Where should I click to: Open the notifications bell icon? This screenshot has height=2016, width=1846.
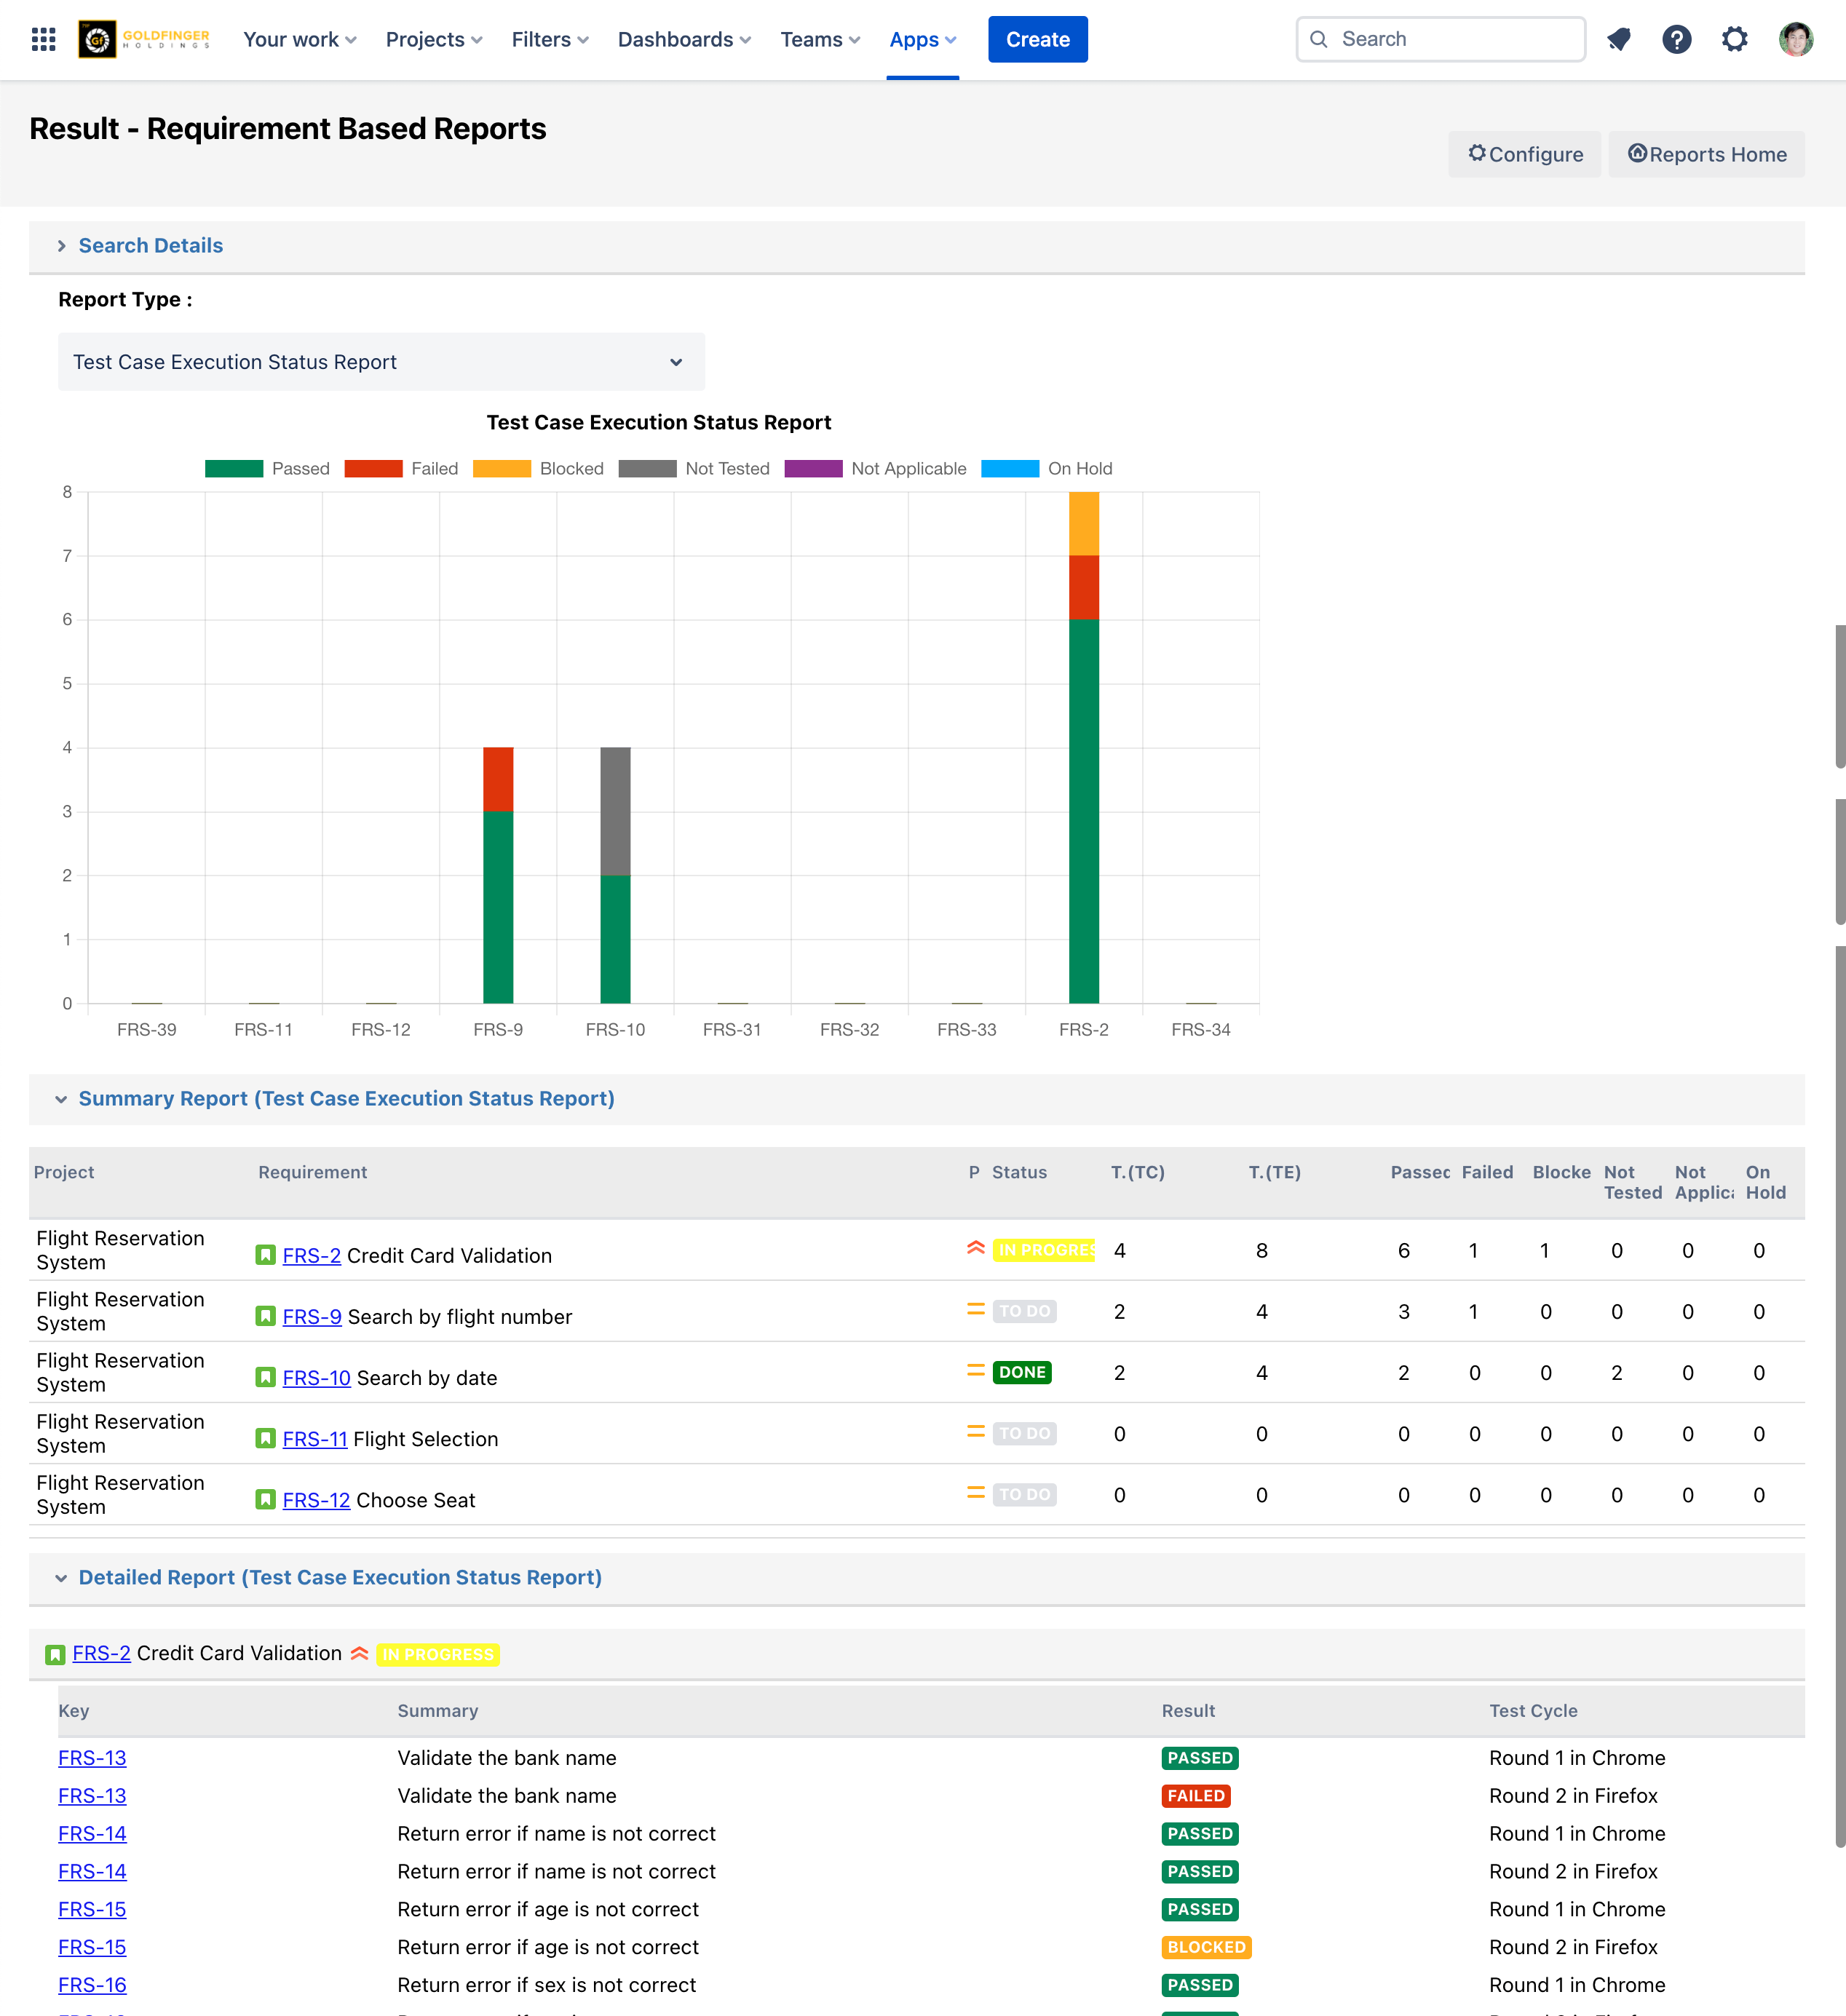(1619, 39)
